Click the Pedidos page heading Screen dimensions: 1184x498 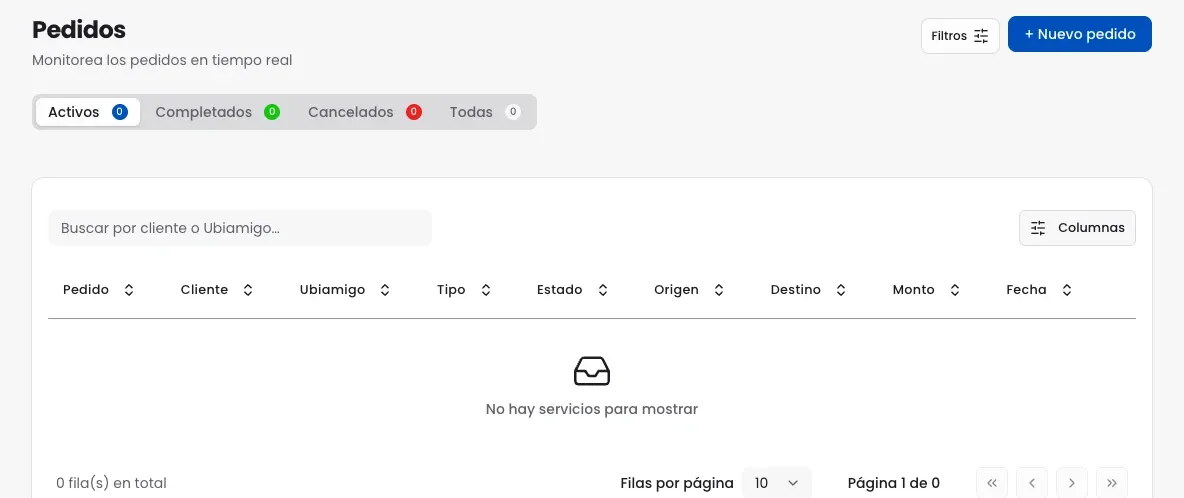click(79, 29)
